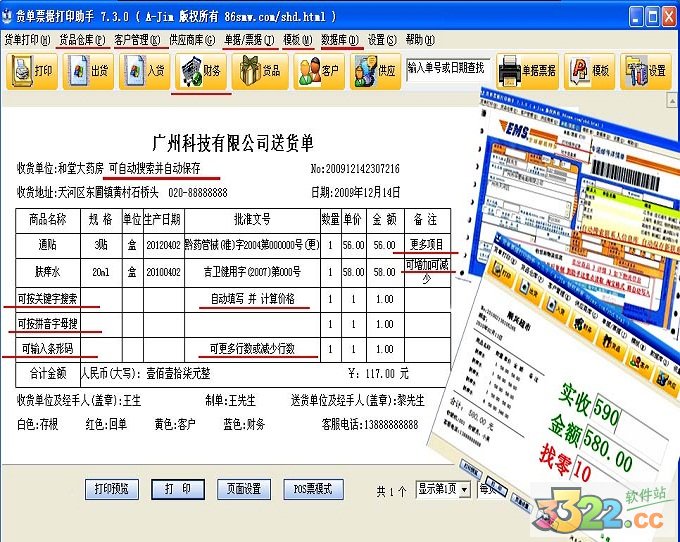Click the POS票模式 button

pyautogui.click(x=313, y=489)
